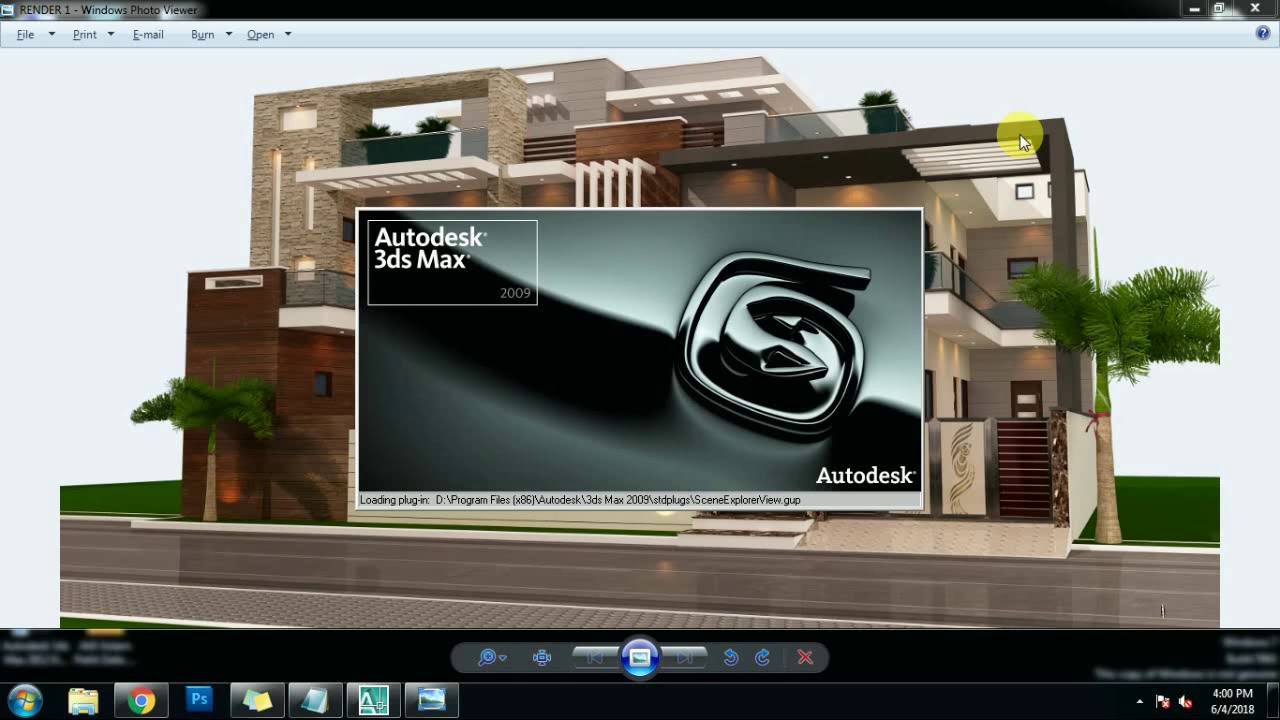Viewport: 1280px width, 720px height.
Task: Click the Autodesk 3ds Max 2009 title
Action: coord(452,262)
